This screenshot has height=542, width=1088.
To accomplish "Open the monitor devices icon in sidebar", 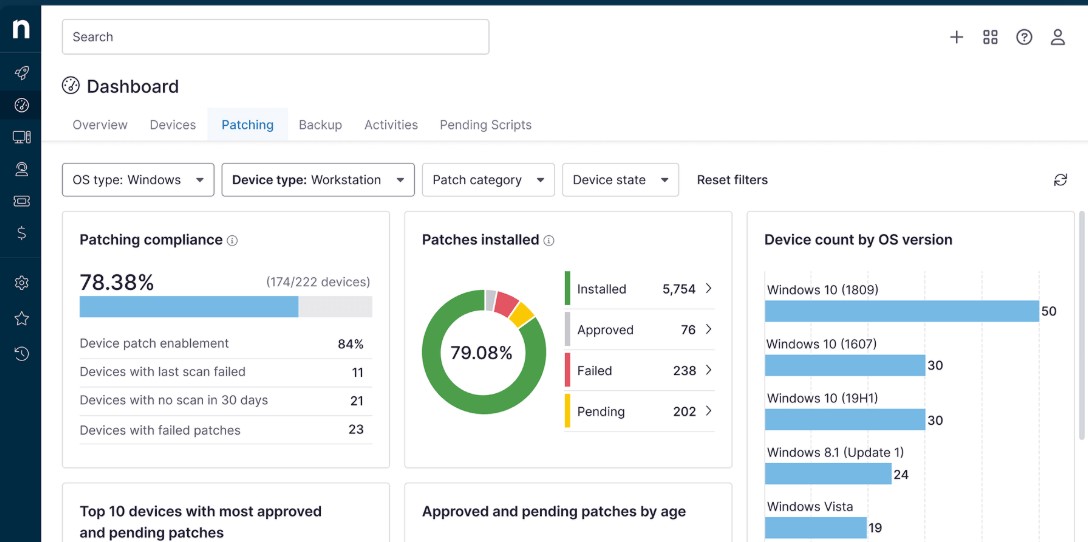I will pyautogui.click(x=21, y=137).
